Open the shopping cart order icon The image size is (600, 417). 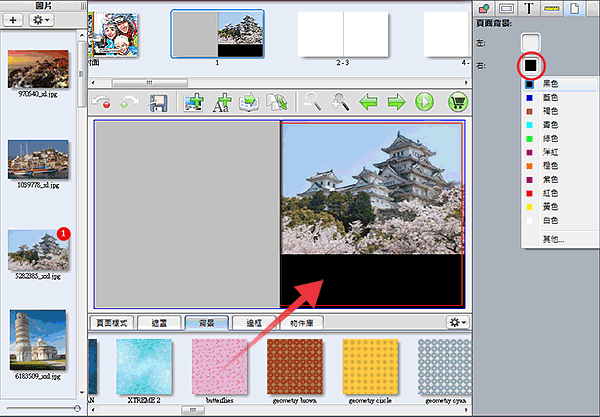[458, 102]
